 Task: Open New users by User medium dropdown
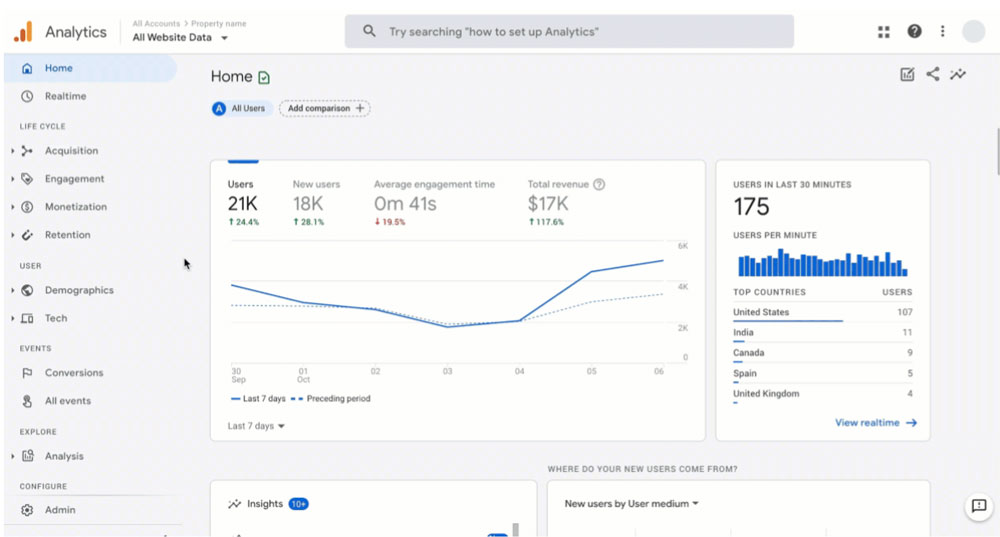631,504
